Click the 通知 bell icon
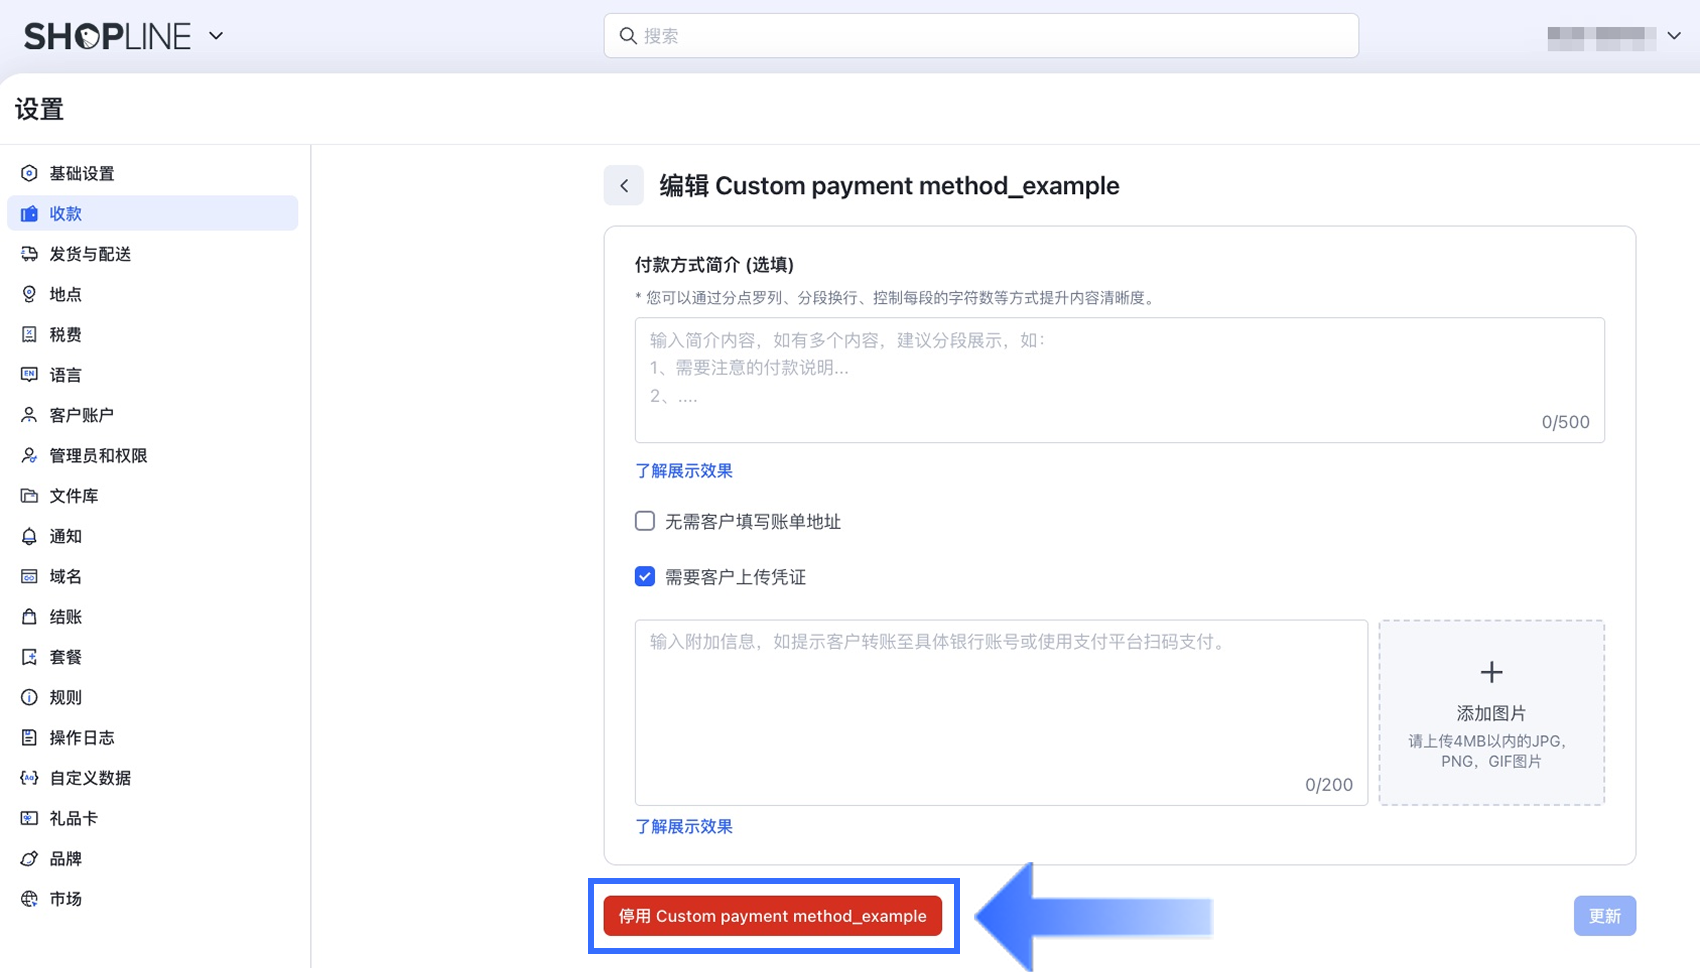The height and width of the screenshot is (972, 1700). pyautogui.click(x=29, y=536)
